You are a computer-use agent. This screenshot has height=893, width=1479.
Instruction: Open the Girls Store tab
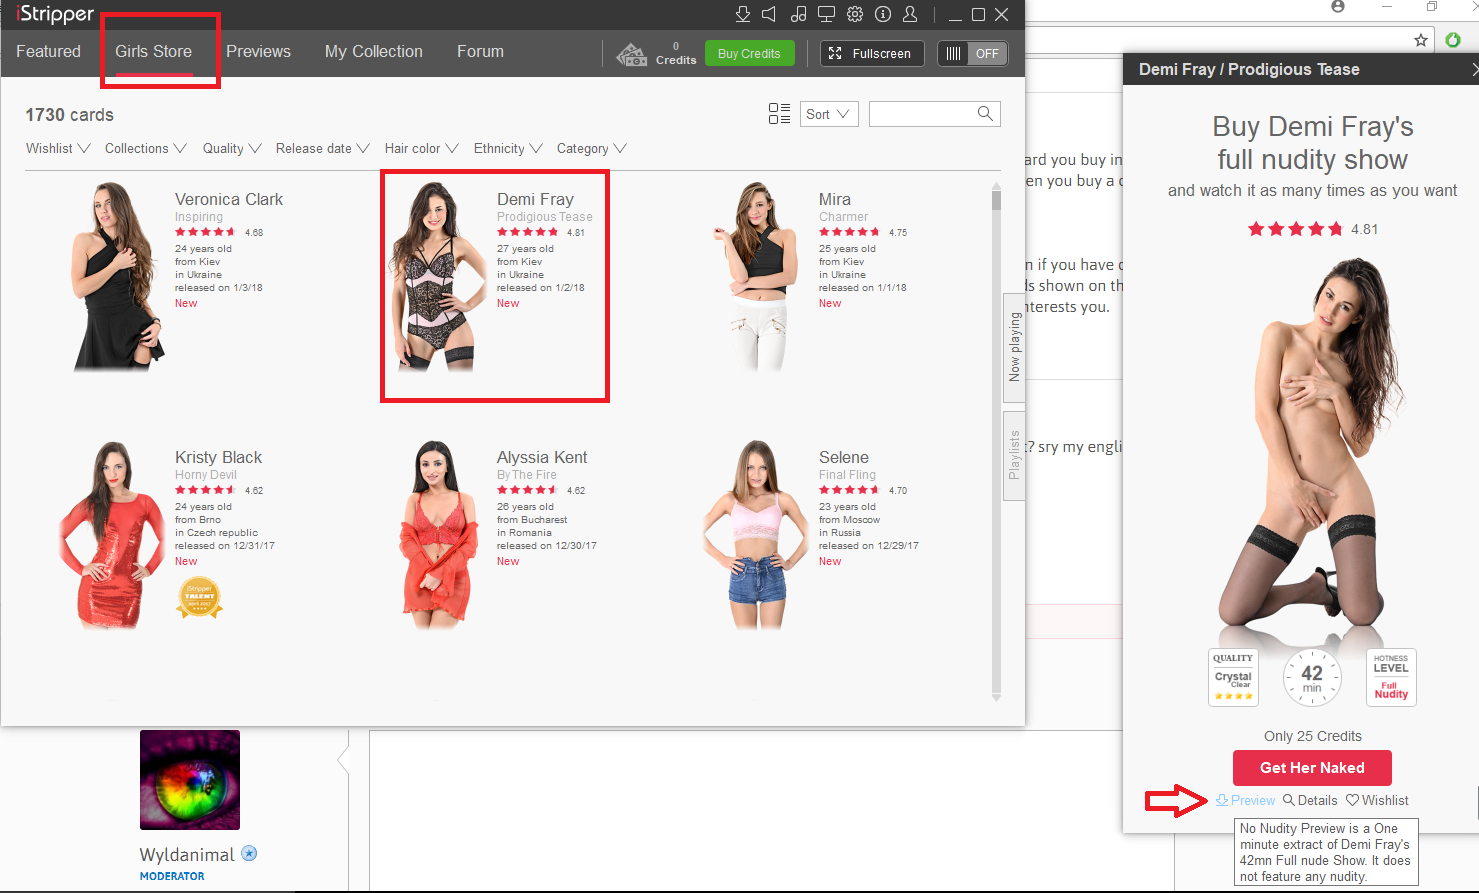click(x=153, y=52)
